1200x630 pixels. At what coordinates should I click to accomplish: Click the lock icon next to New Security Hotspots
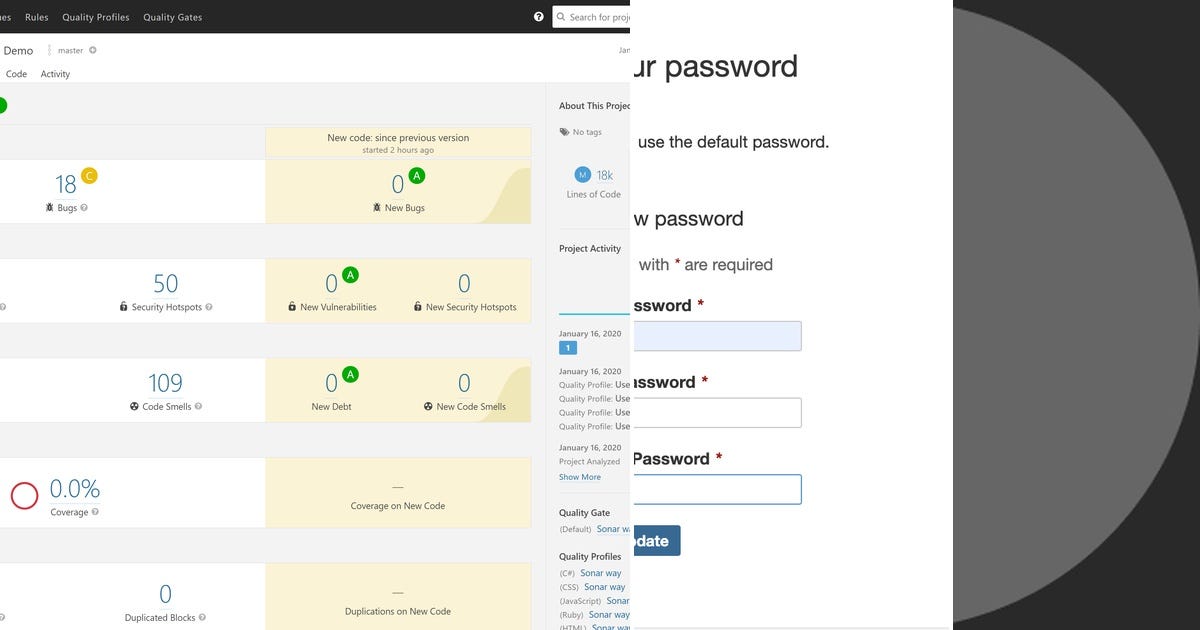pyautogui.click(x=418, y=307)
